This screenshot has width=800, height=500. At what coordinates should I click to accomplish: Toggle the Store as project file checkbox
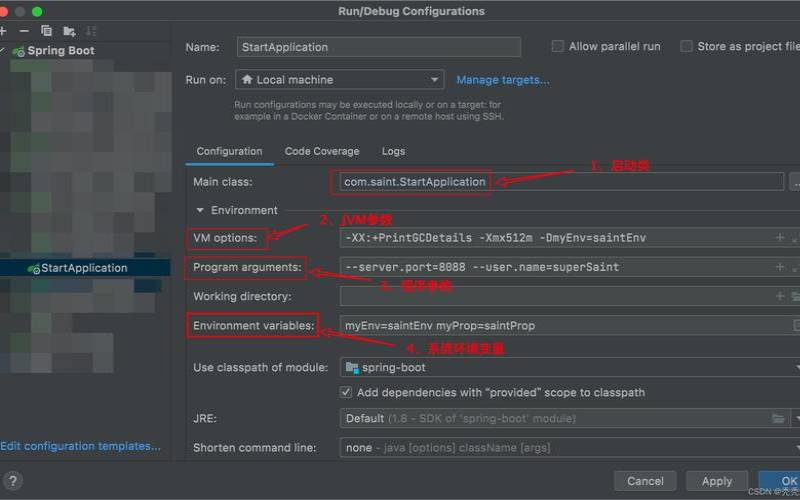point(686,47)
